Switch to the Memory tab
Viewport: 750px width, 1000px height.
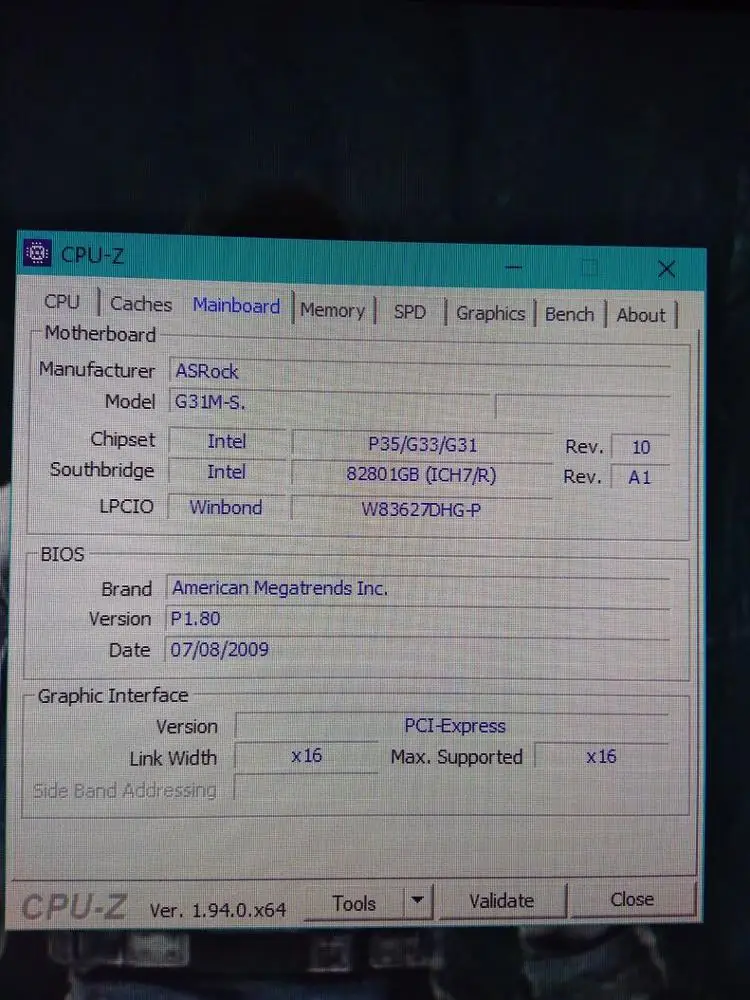[x=332, y=311]
